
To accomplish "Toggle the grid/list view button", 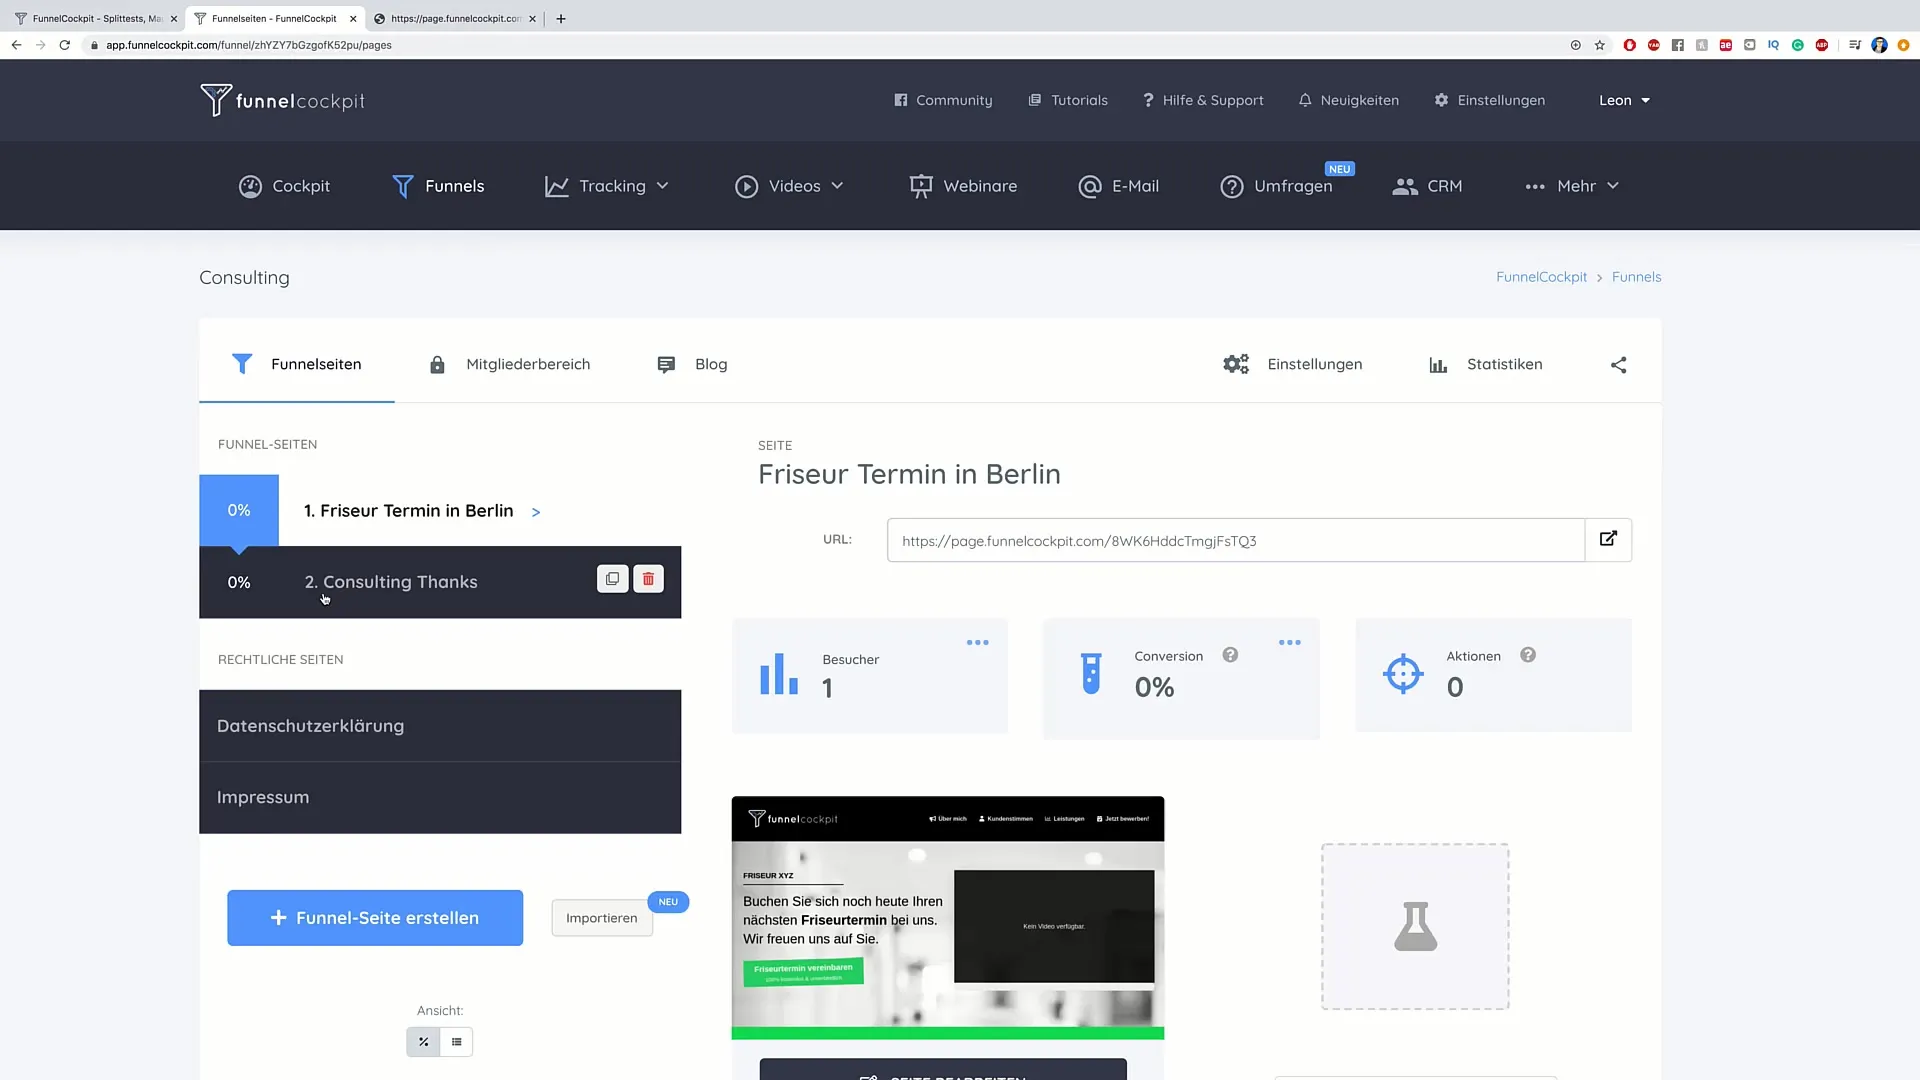I will point(456,1042).
